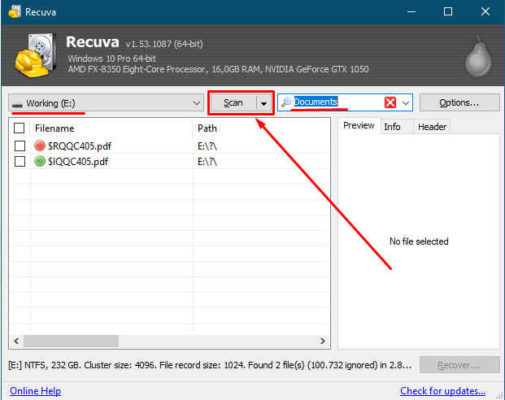Close the Recuva window
The width and height of the screenshot is (505, 400).
tap(485, 12)
